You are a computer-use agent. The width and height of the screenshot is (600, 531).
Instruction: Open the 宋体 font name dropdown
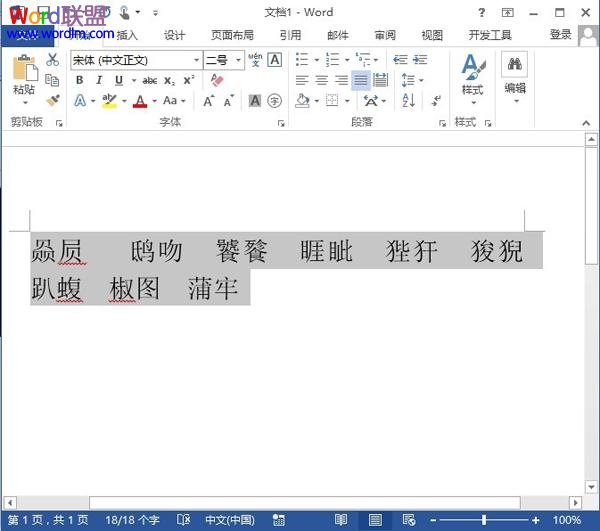click(x=135, y=60)
